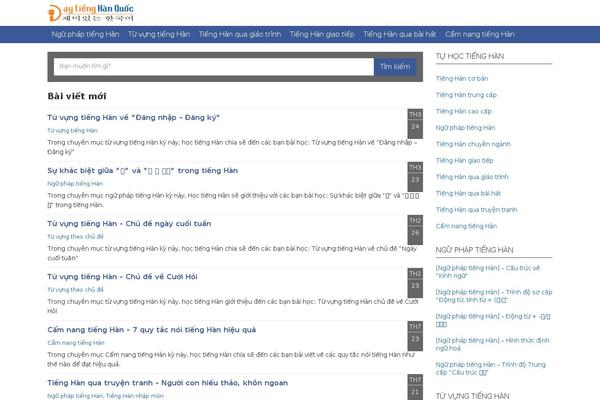Click the TỰ HỌC TIẾNG HÀN sidebar heading
This screenshot has width=600, height=400.
(x=470, y=56)
